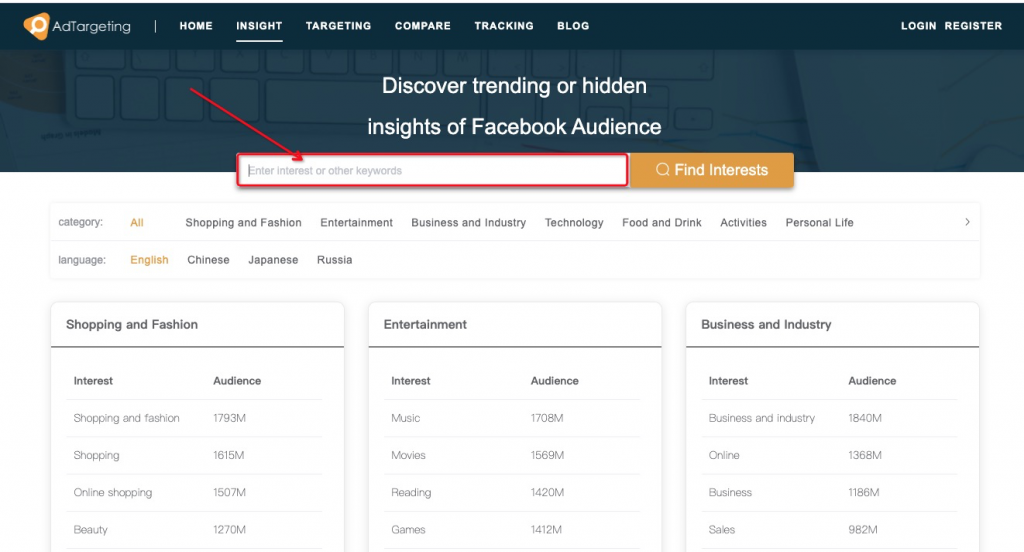Viewport: 1024px width, 552px height.
Task: Switch language filter to Chinese
Action: tap(208, 260)
